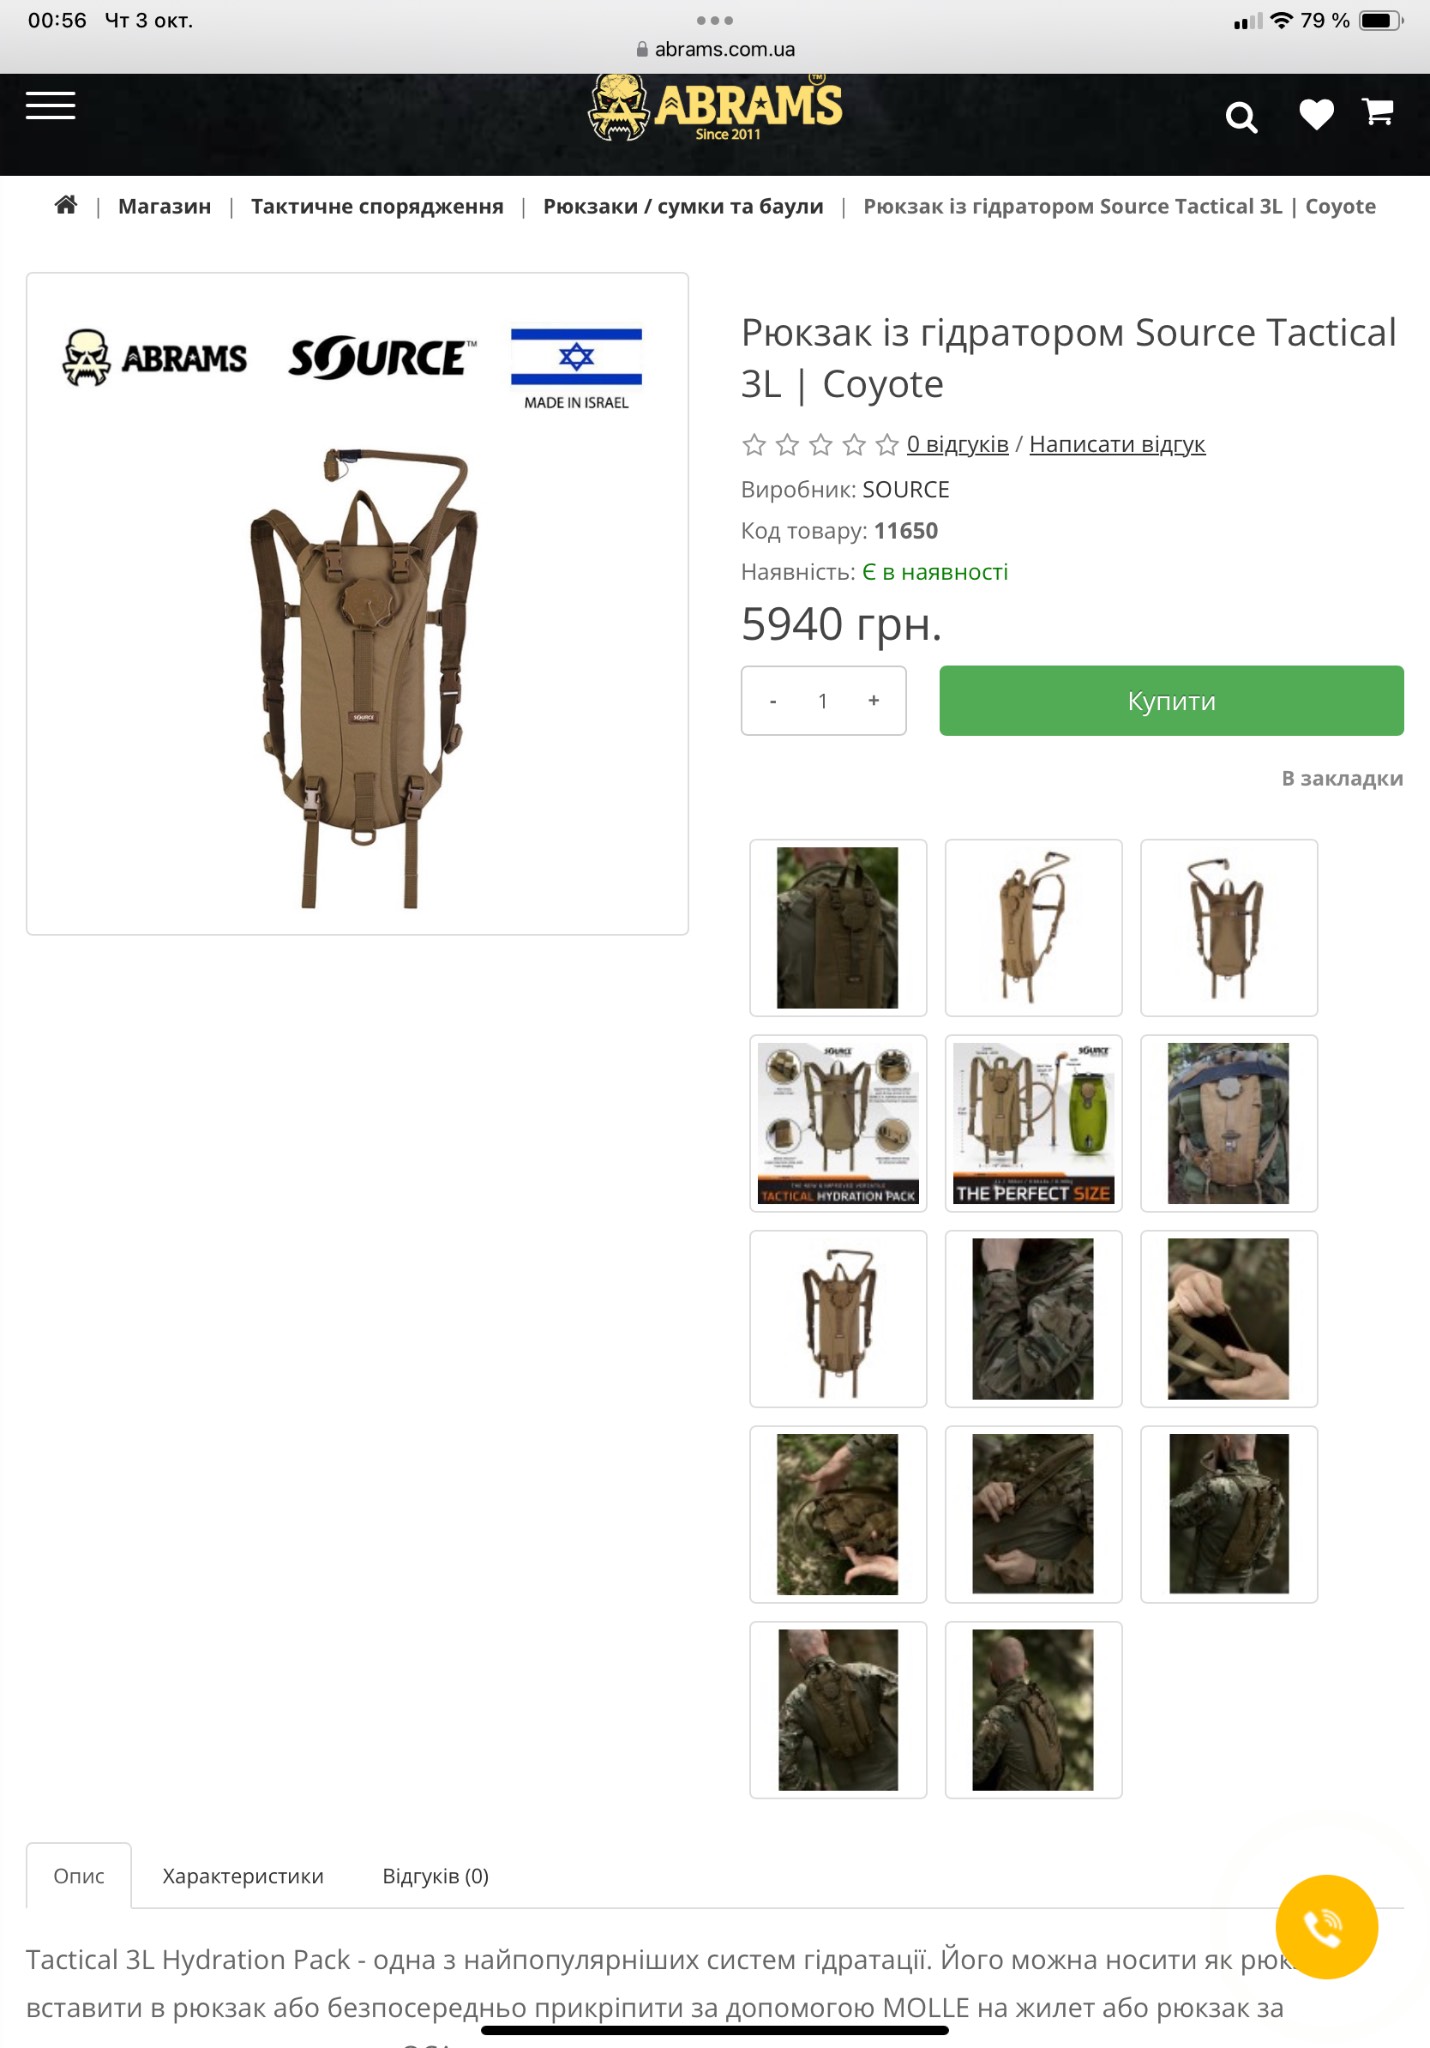Image resolution: width=1430 pixels, height=2048 pixels.
Task: Select the Опис tab
Action: click(x=79, y=1876)
